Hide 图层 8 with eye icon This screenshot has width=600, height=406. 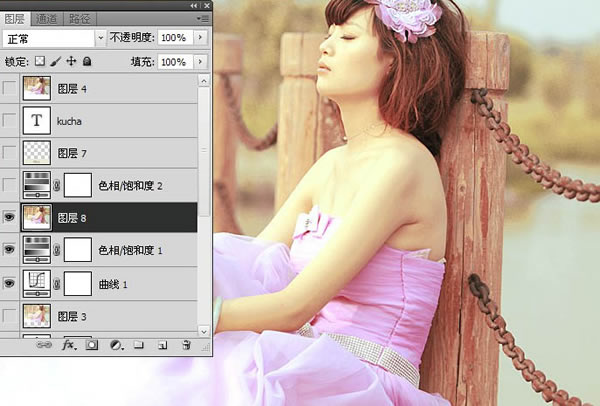point(9,217)
